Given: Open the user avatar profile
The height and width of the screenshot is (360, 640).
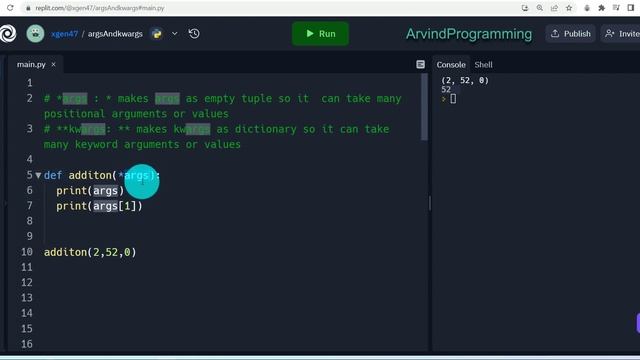Looking at the screenshot, I should [36, 33].
